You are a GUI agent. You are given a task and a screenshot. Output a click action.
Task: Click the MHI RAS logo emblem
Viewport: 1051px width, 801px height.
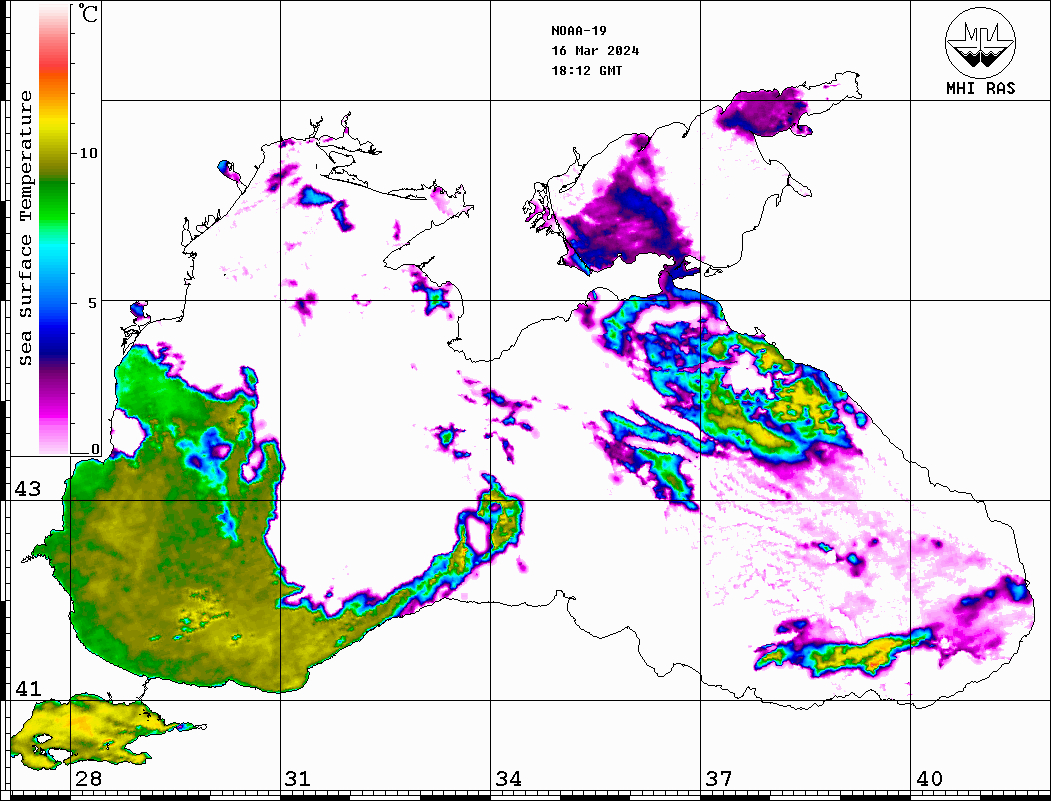click(x=980, y=42)
